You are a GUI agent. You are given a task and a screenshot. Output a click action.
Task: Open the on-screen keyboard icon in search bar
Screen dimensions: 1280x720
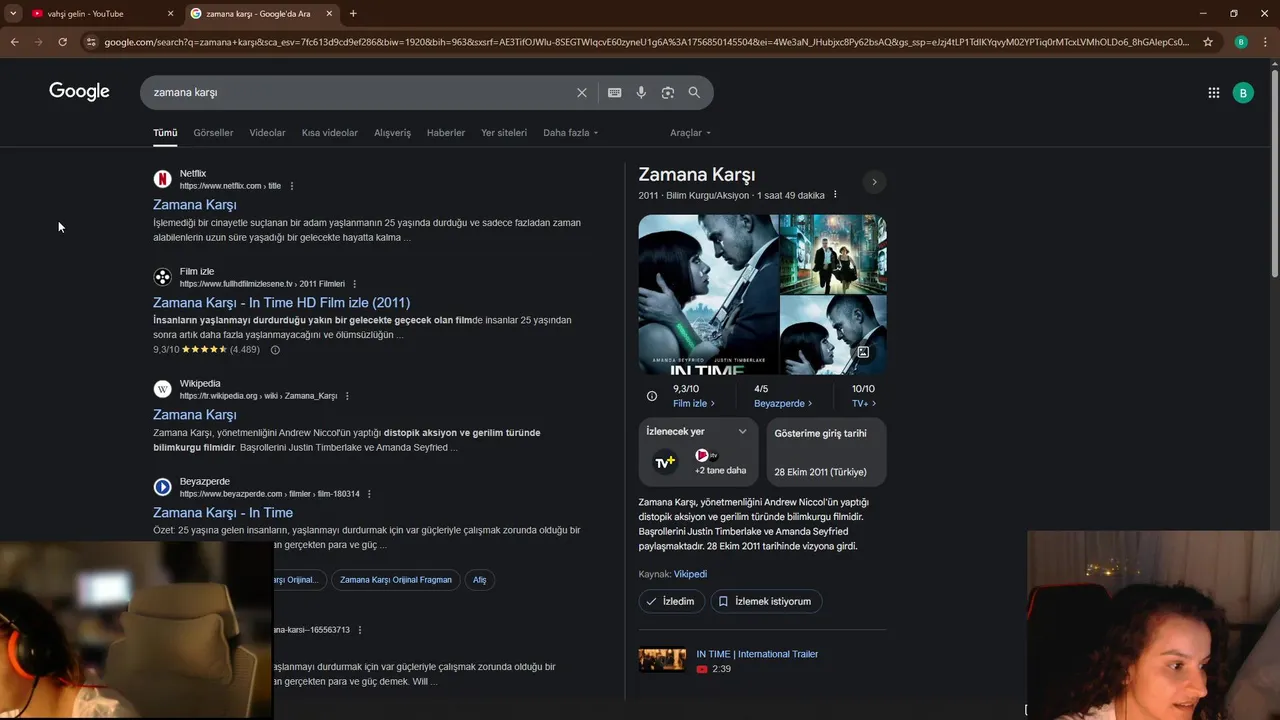click(x=614, y=92)
